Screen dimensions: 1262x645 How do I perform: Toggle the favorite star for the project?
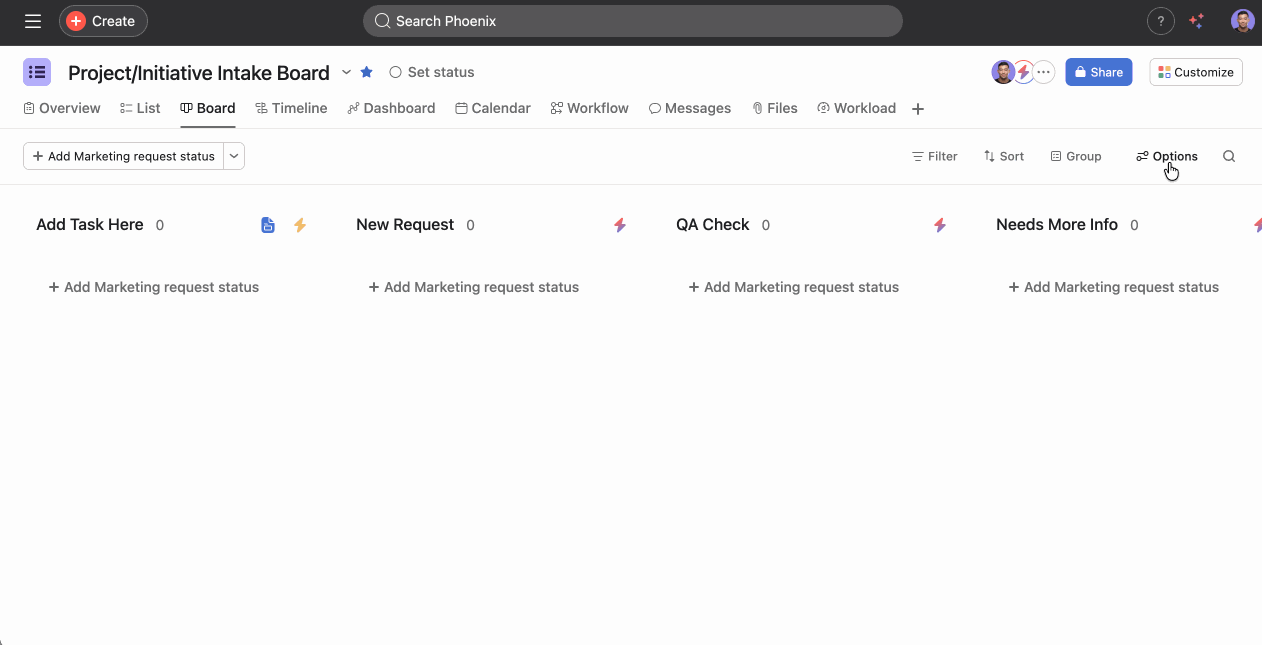tap(367, 72)
